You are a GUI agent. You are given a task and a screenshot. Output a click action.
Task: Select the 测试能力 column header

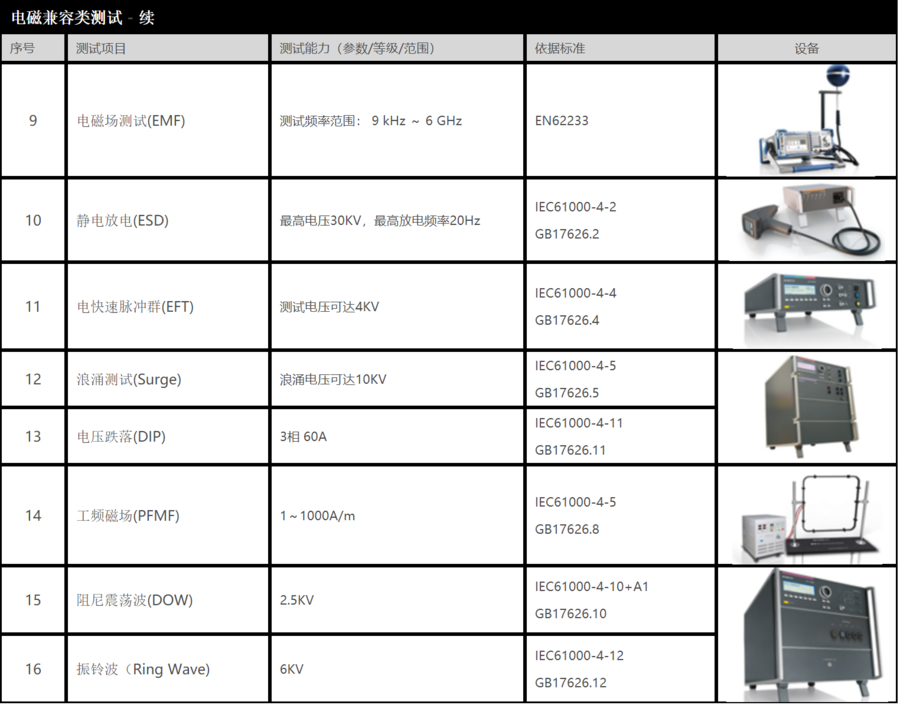[x=357, y=48]
